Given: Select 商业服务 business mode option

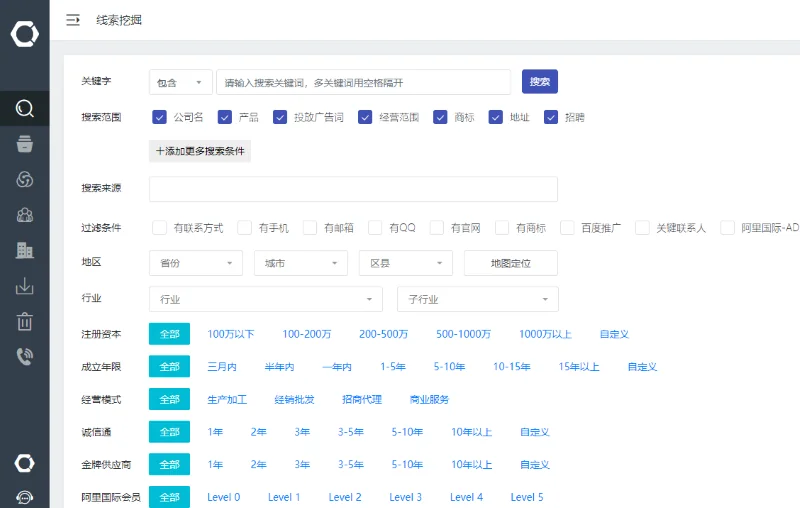Looking at the screenshot, I should point(429,399).
